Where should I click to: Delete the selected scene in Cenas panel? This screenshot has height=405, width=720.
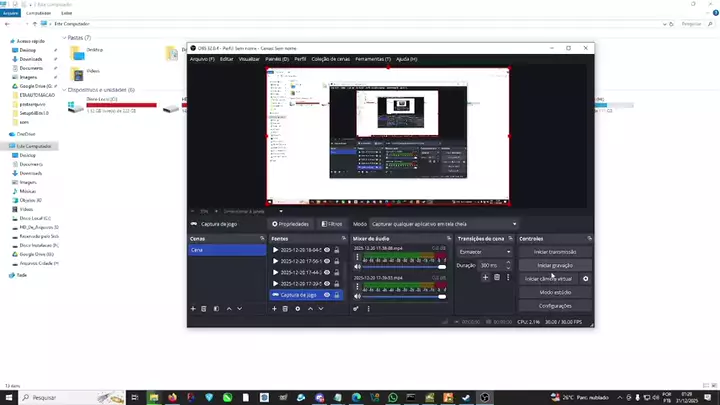(x=204, y=309)
